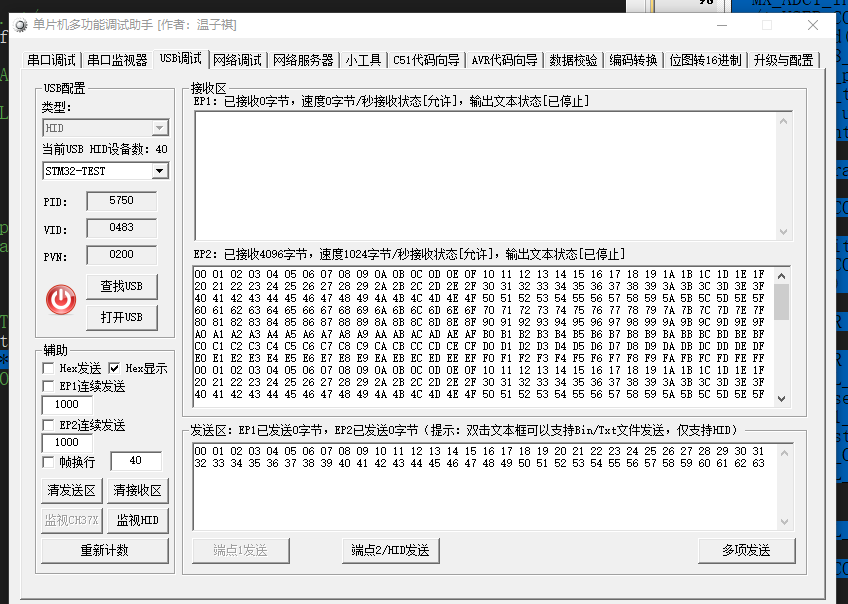Click the 清接收区 button
The width and height of the screenshot is (848, 604).
click(x=137, y=490)
